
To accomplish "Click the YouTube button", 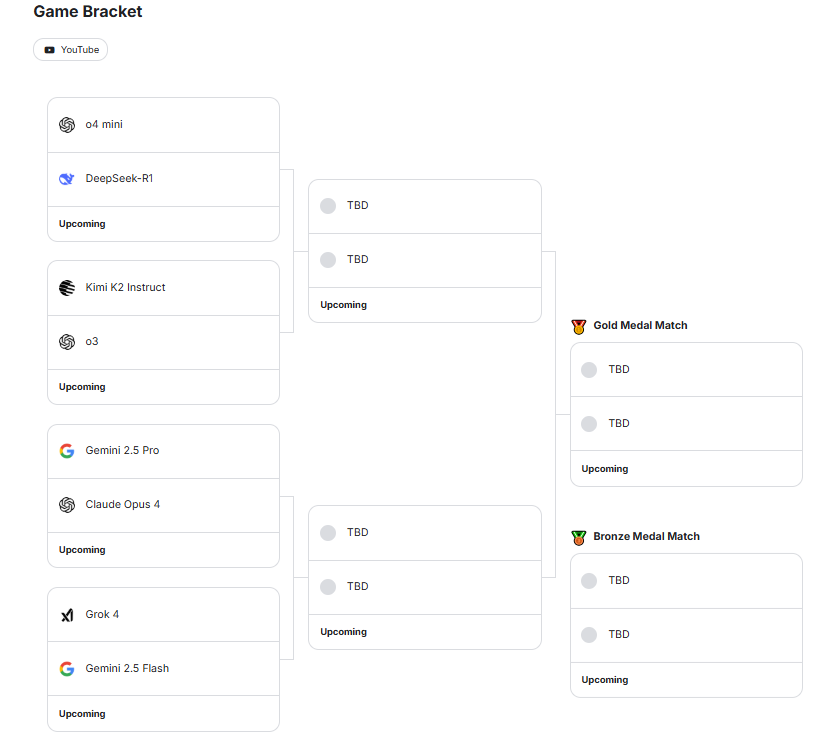I will pyautogui.click(x=70, y=49).
